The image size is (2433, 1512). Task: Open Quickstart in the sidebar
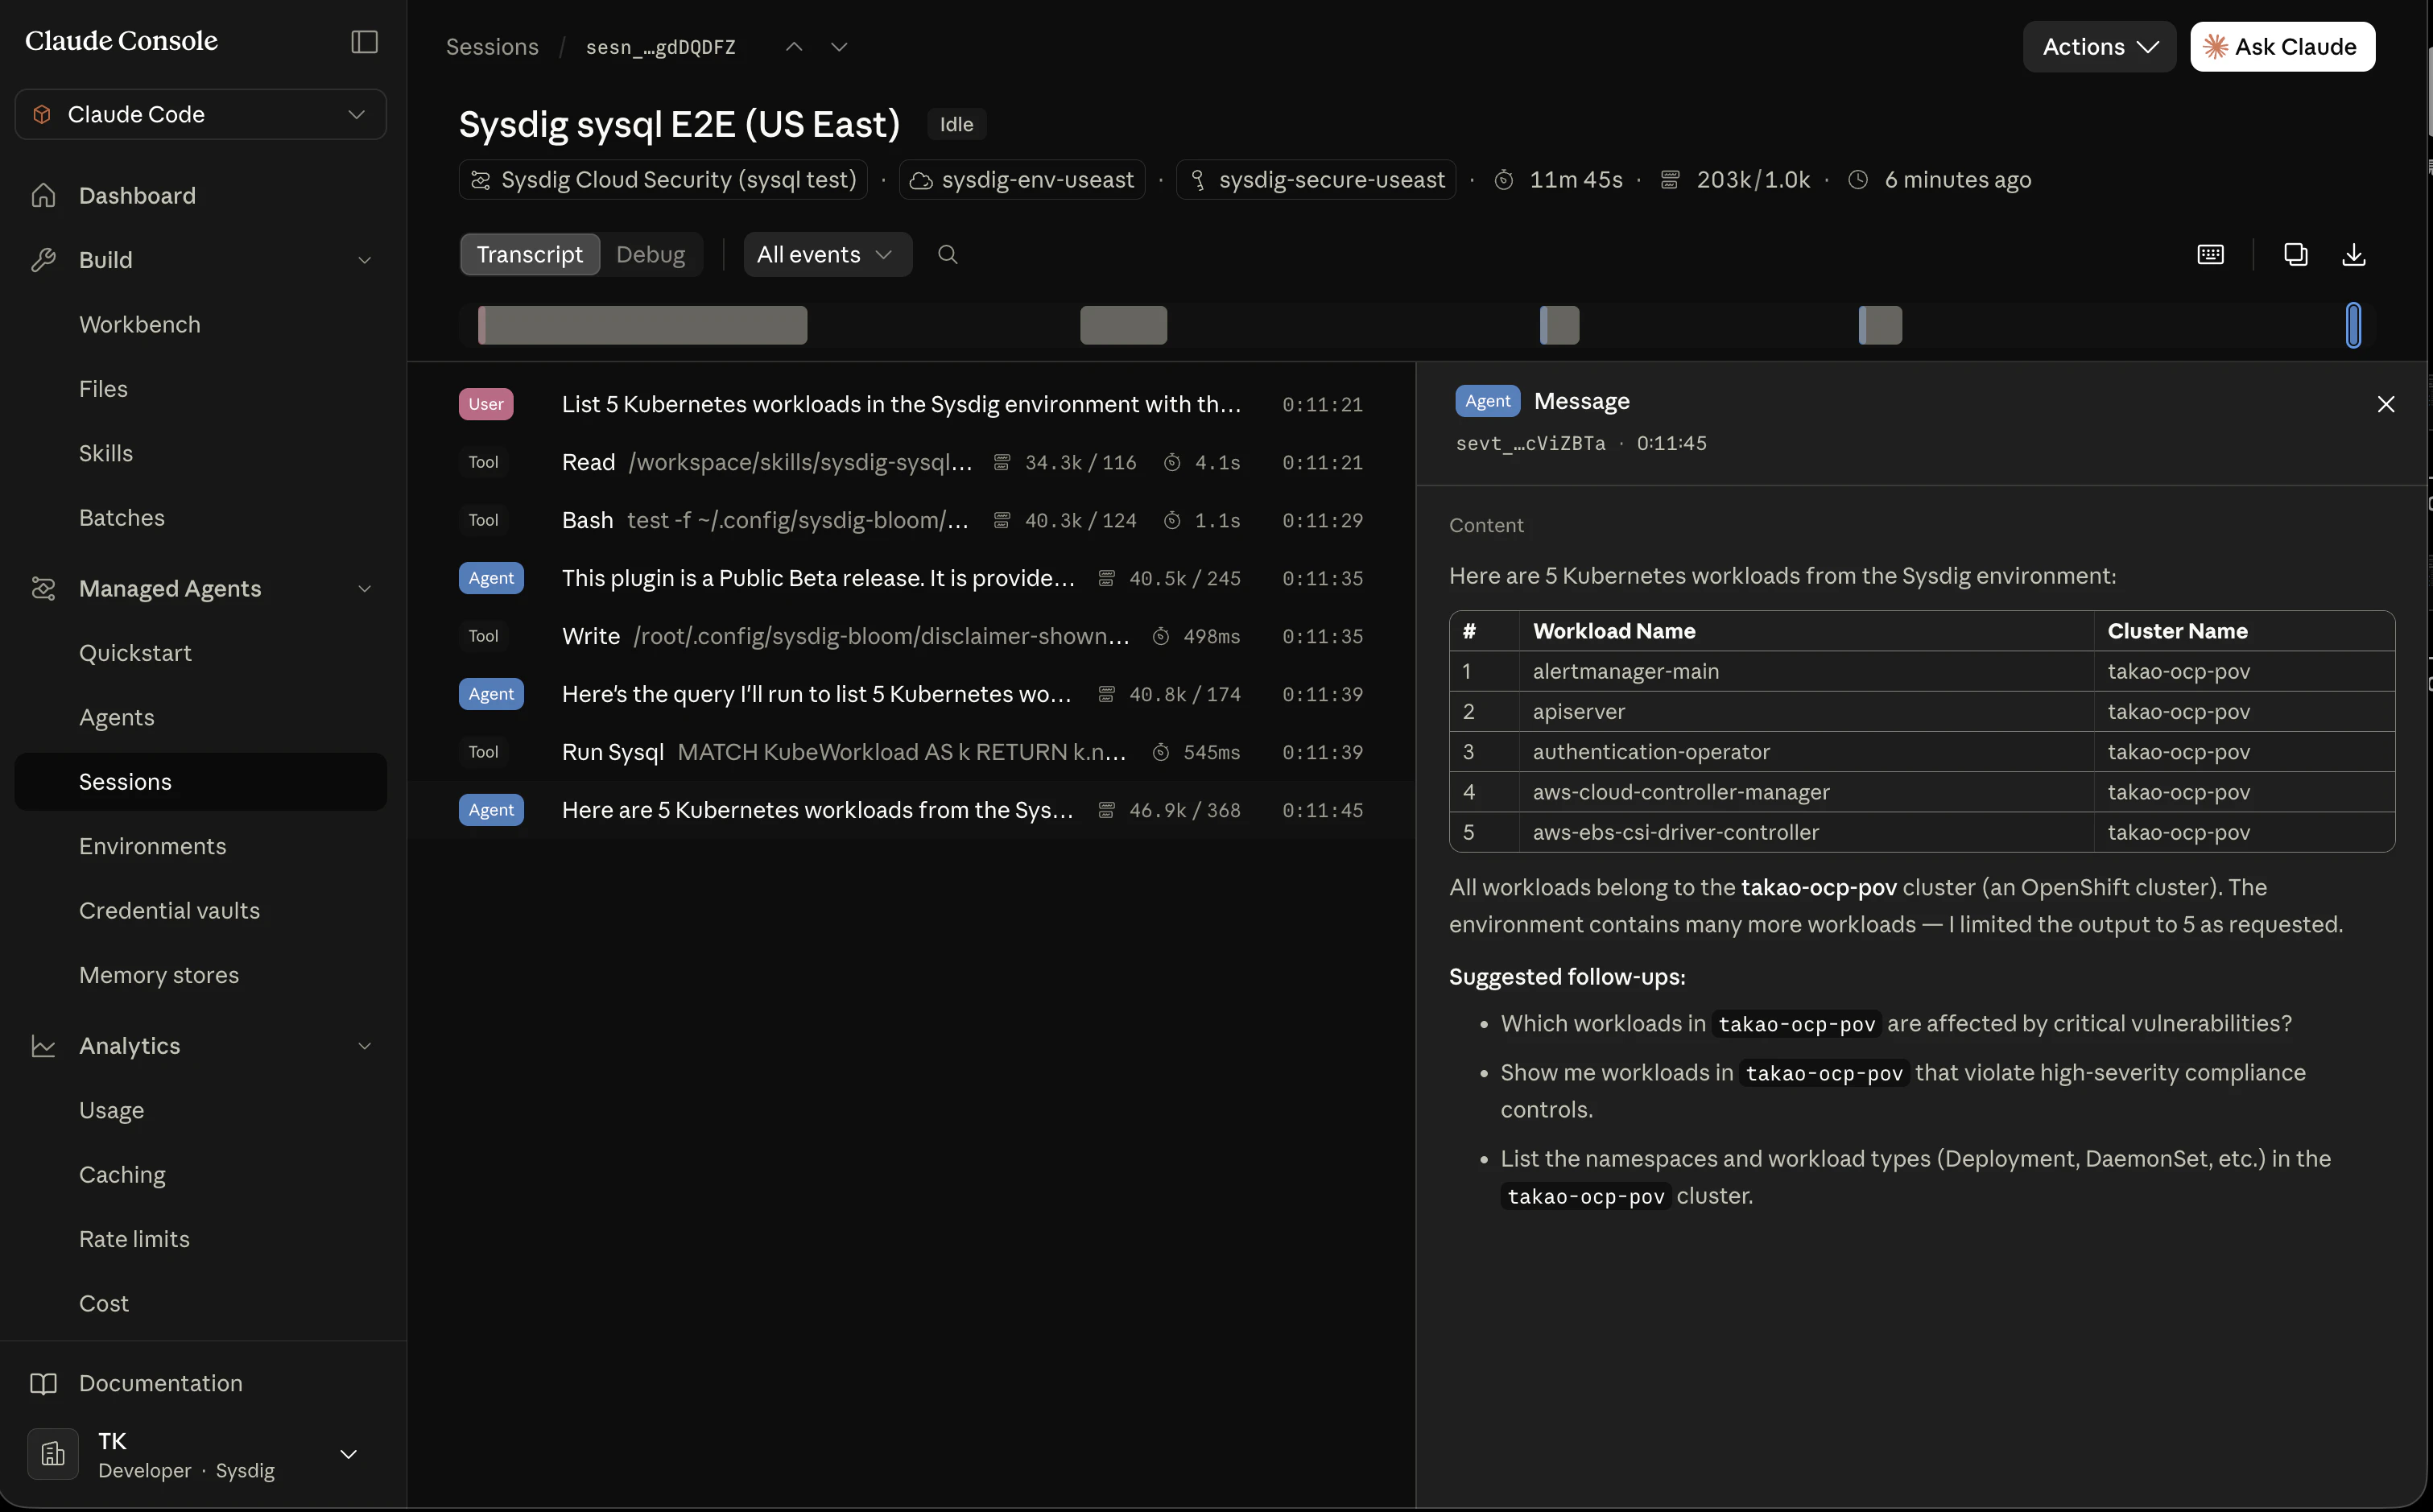point(136,653)
